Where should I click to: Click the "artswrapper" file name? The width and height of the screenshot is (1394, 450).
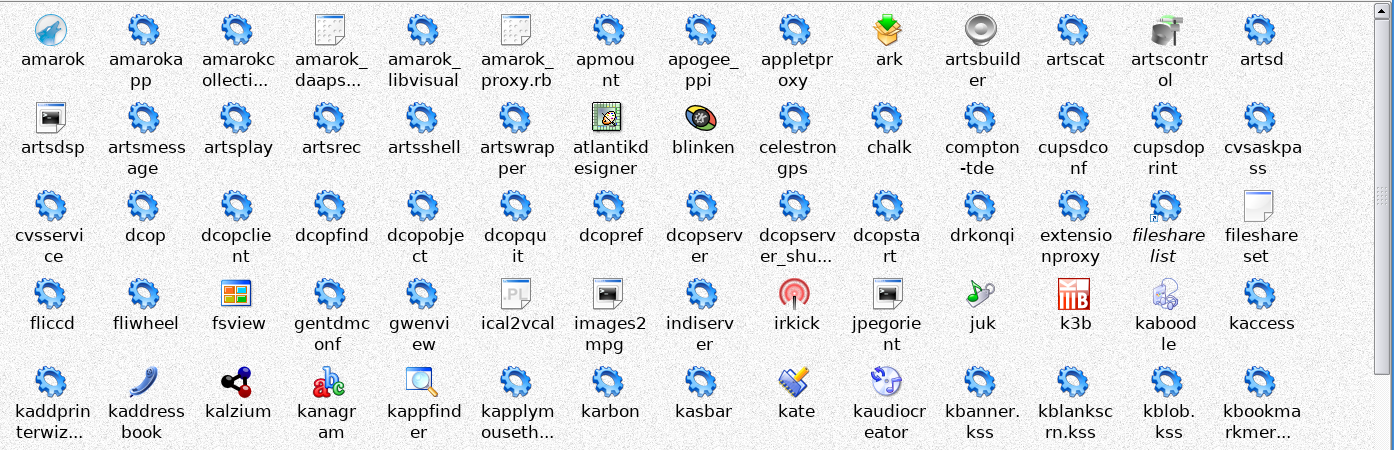click(516, 158)
